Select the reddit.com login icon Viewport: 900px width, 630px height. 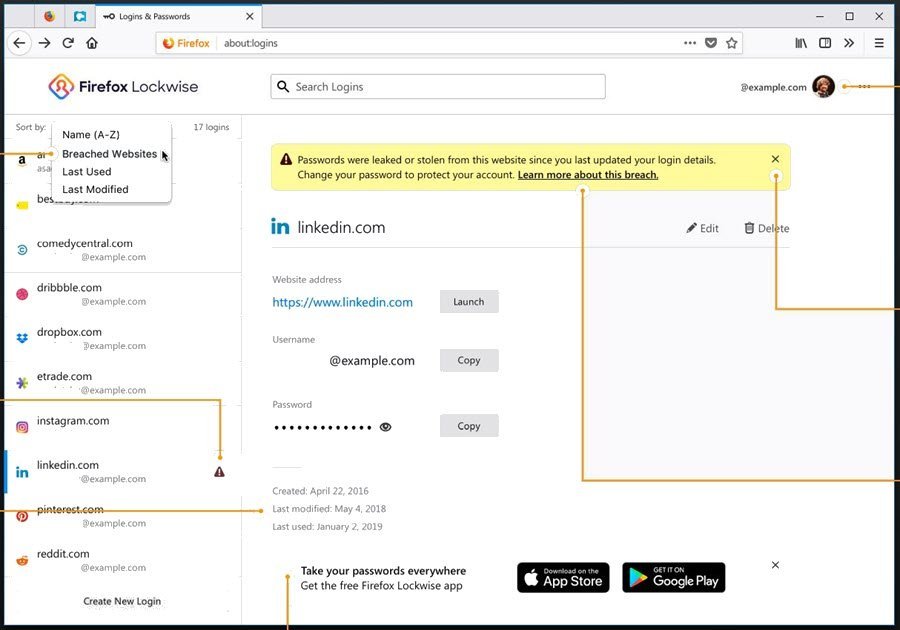(22, 561)
